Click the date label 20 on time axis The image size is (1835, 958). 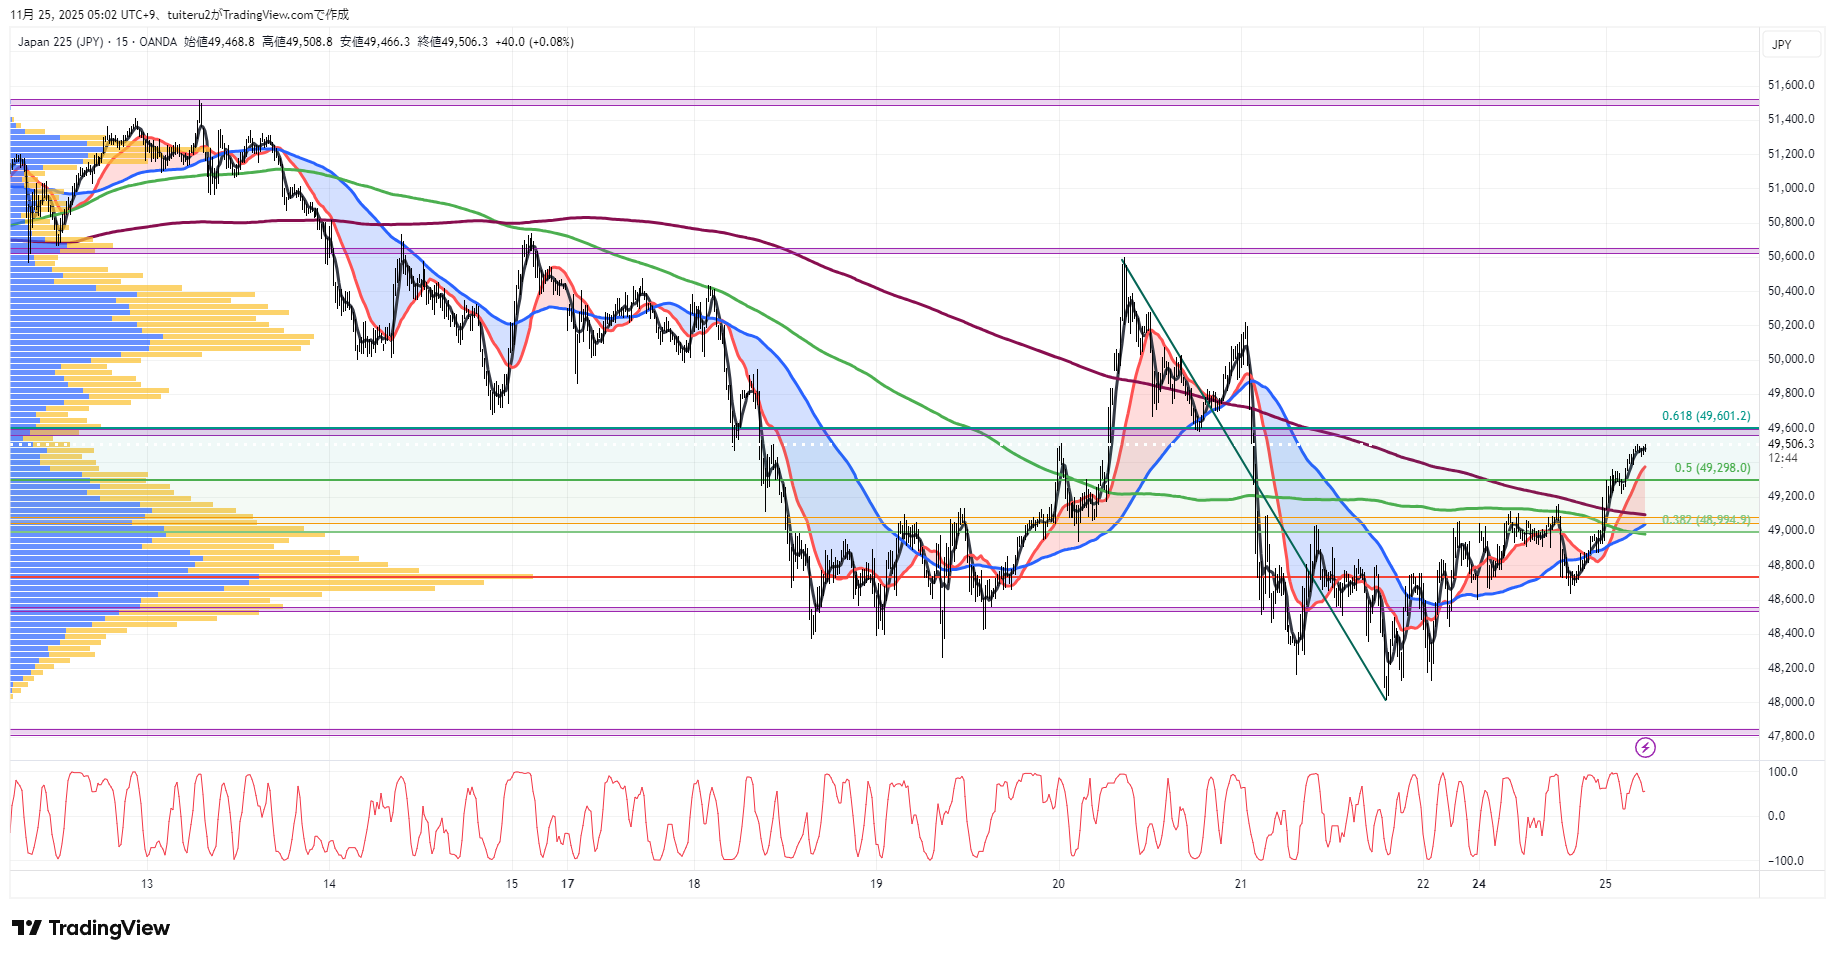1058,884
